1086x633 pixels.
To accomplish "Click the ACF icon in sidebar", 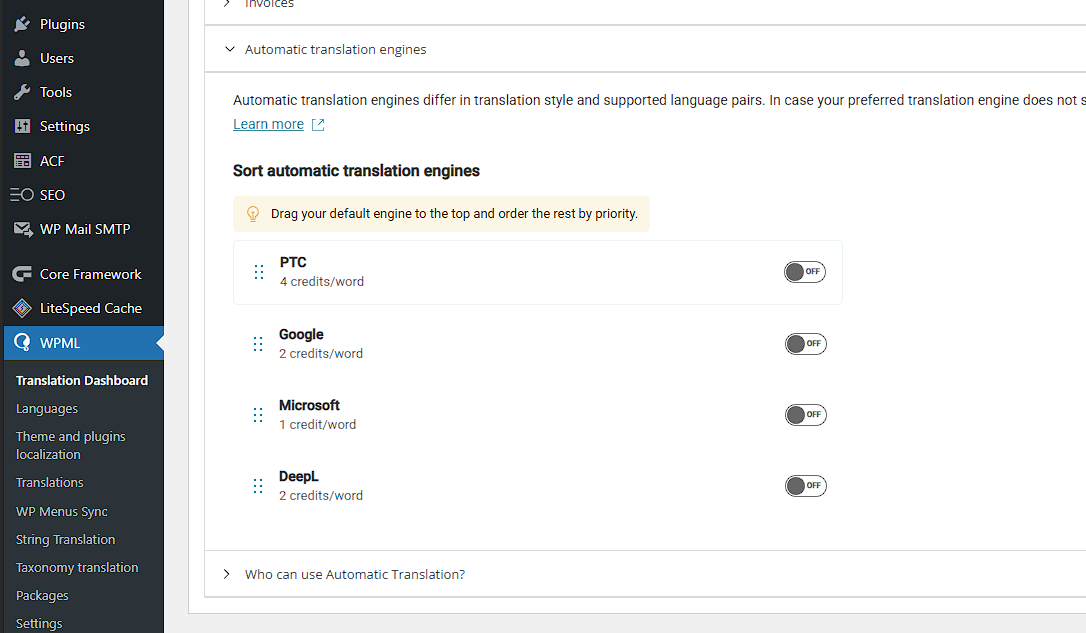I will [x=22, y=161].
